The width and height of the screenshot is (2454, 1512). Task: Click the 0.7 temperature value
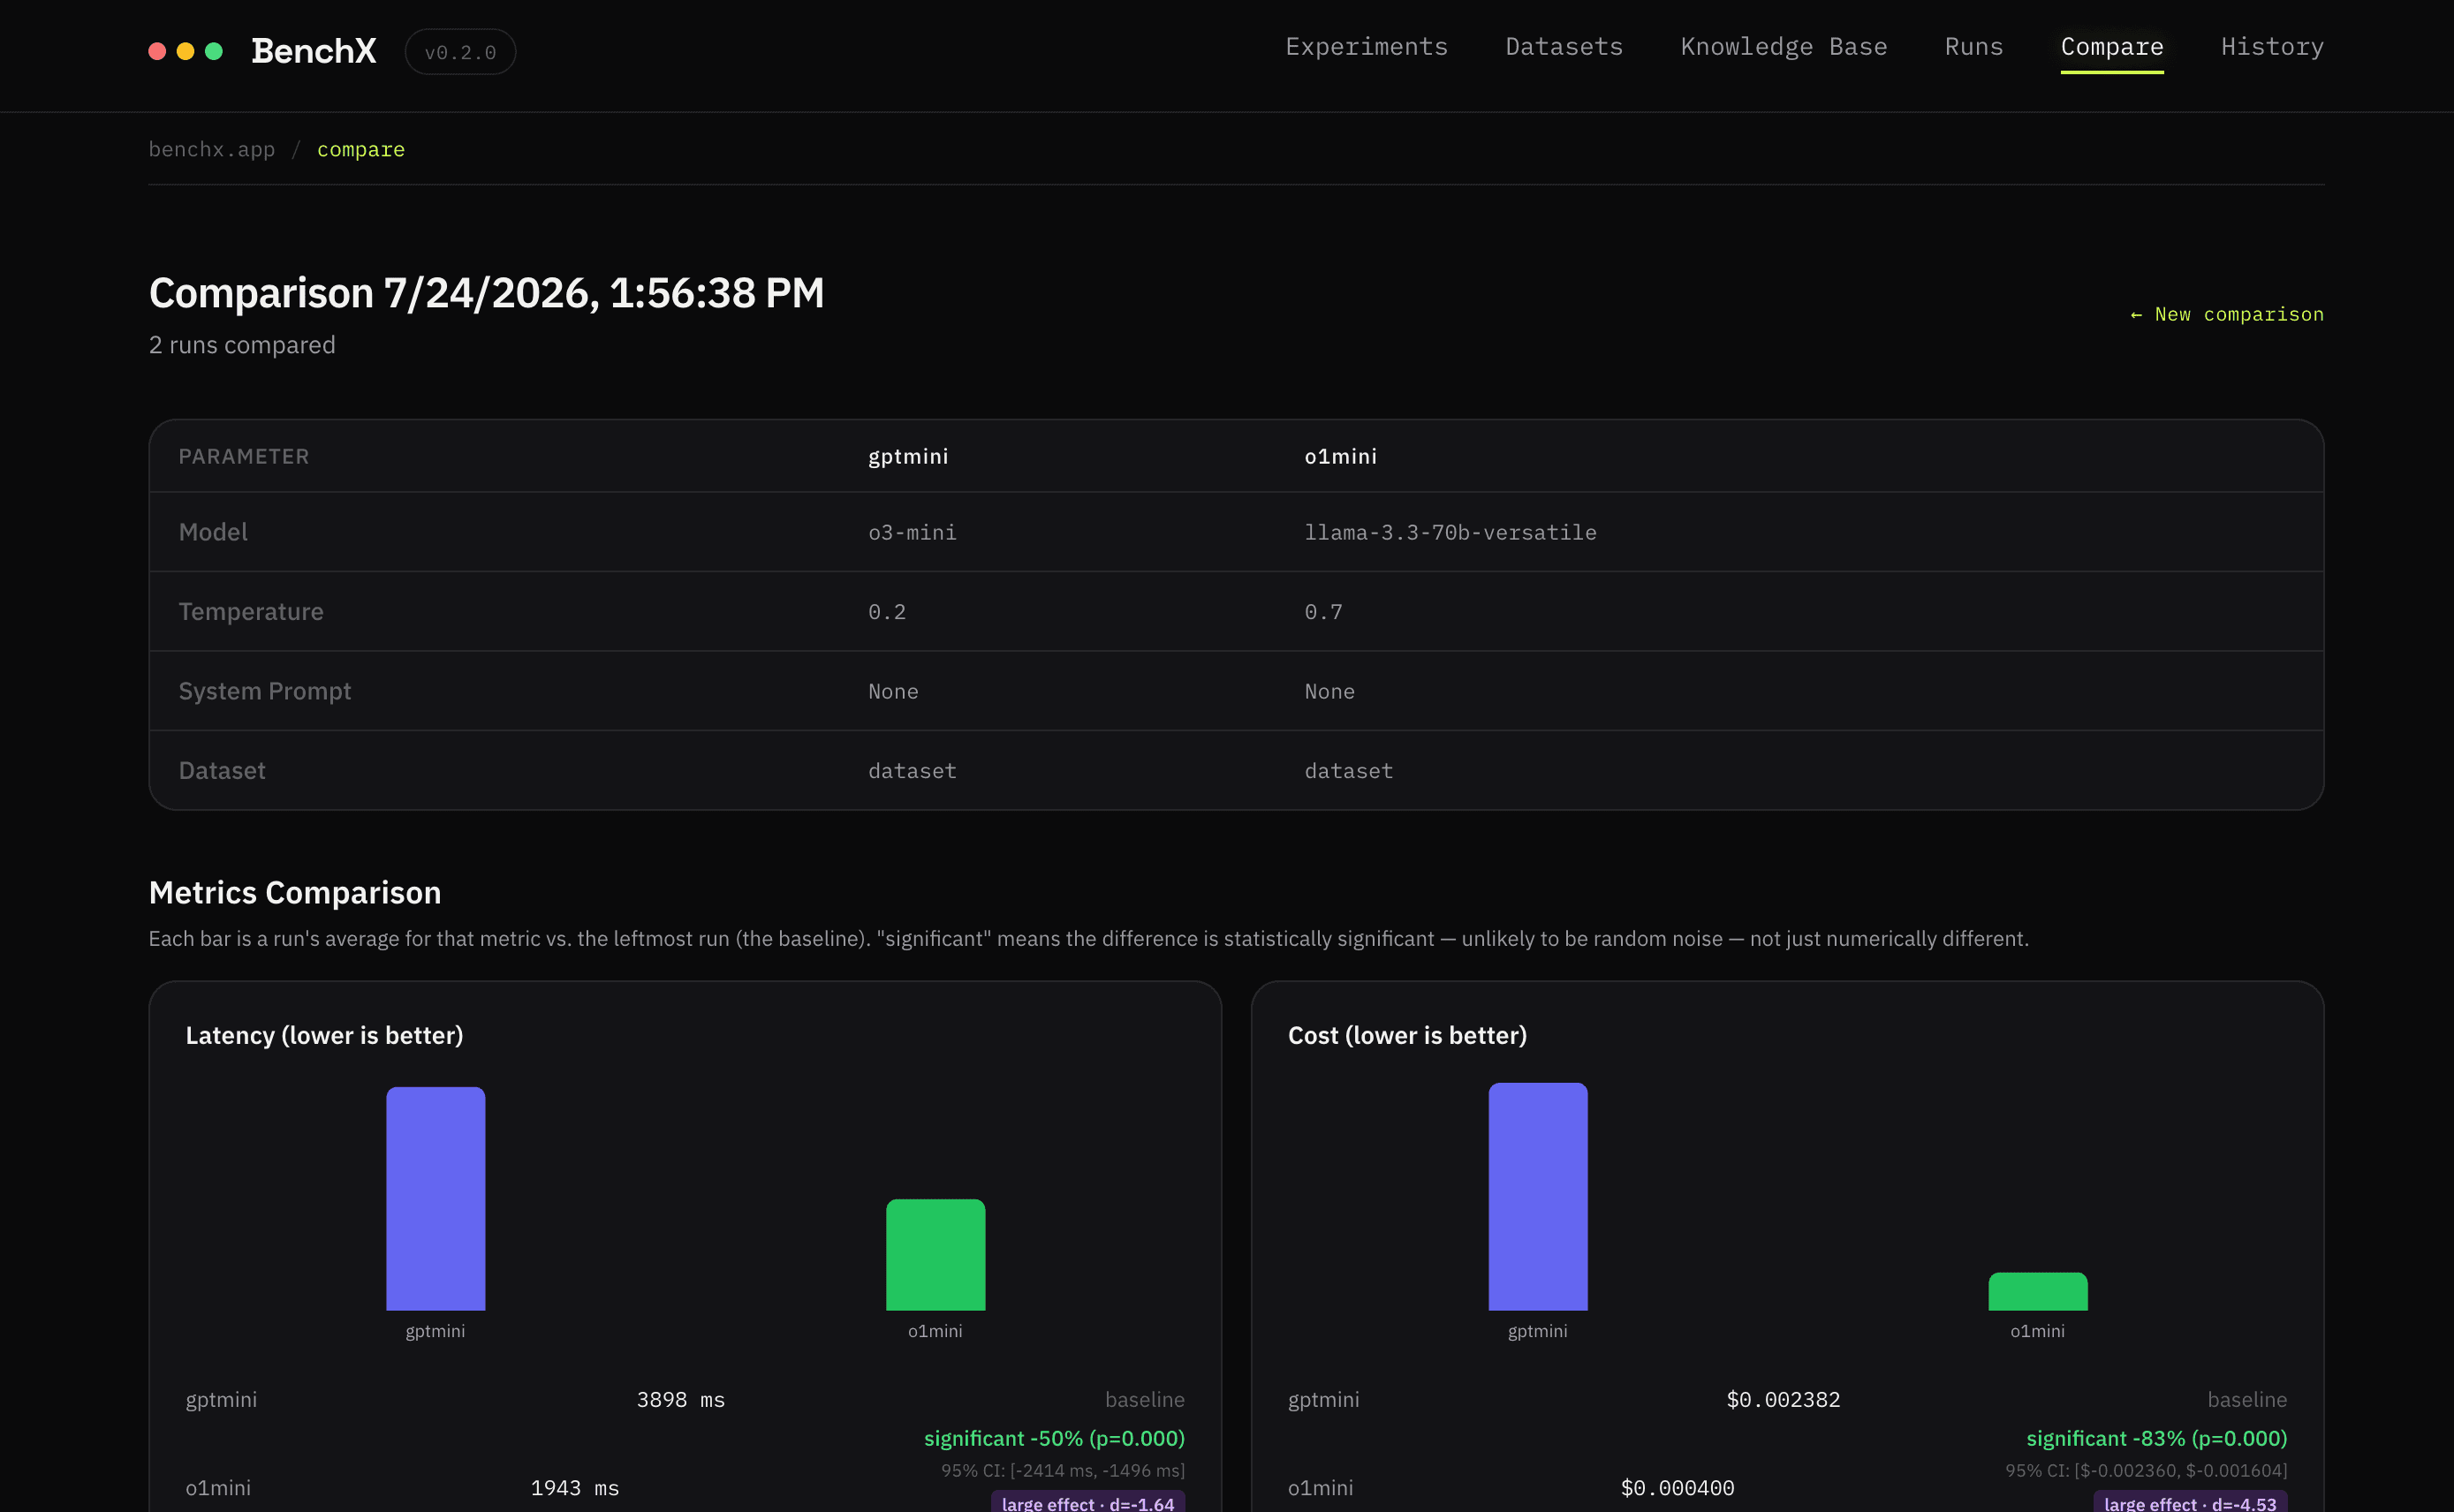[1323, 612]
